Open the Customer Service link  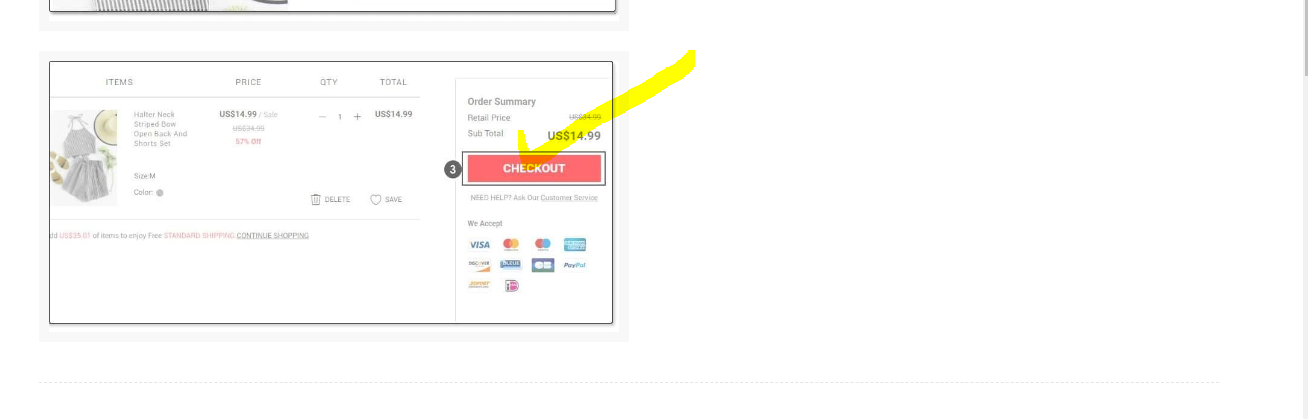[x=569, y=198]
